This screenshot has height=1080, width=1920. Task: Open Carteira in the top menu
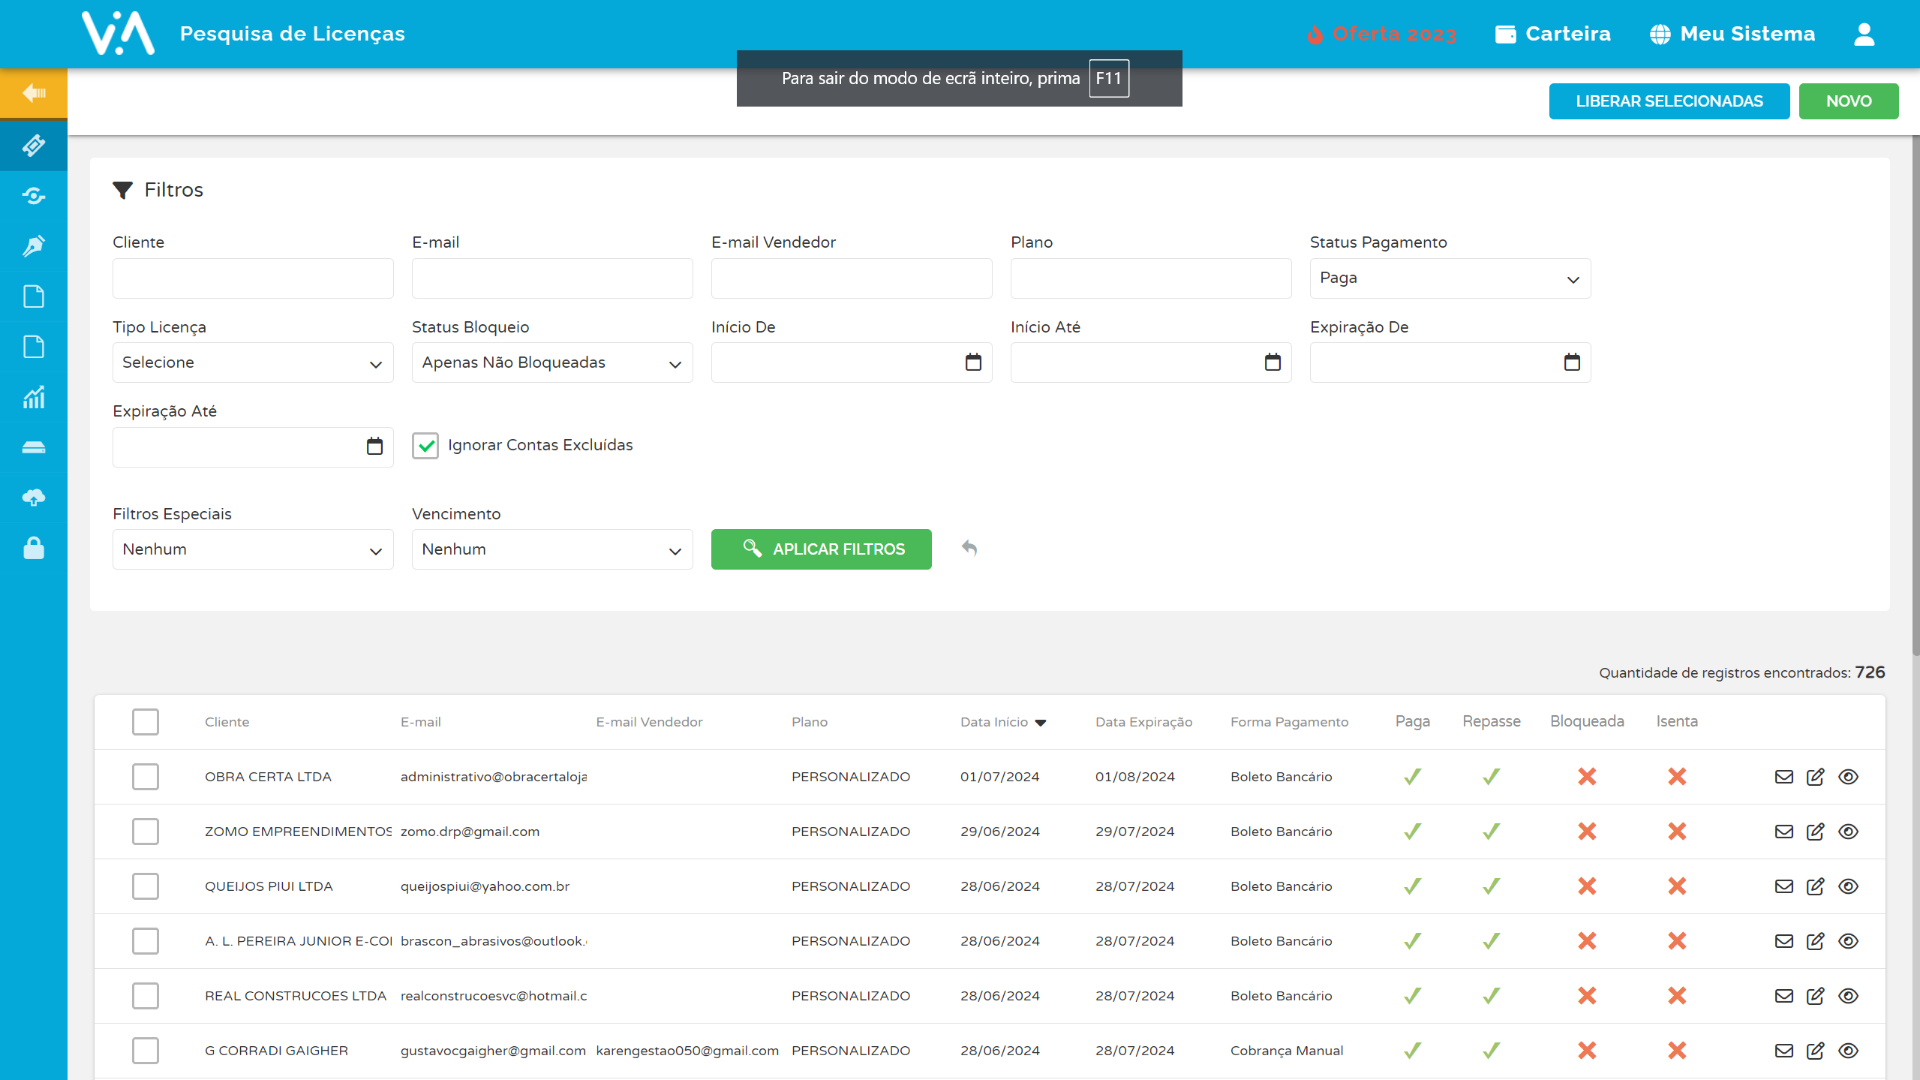[x=1553, y=34]
